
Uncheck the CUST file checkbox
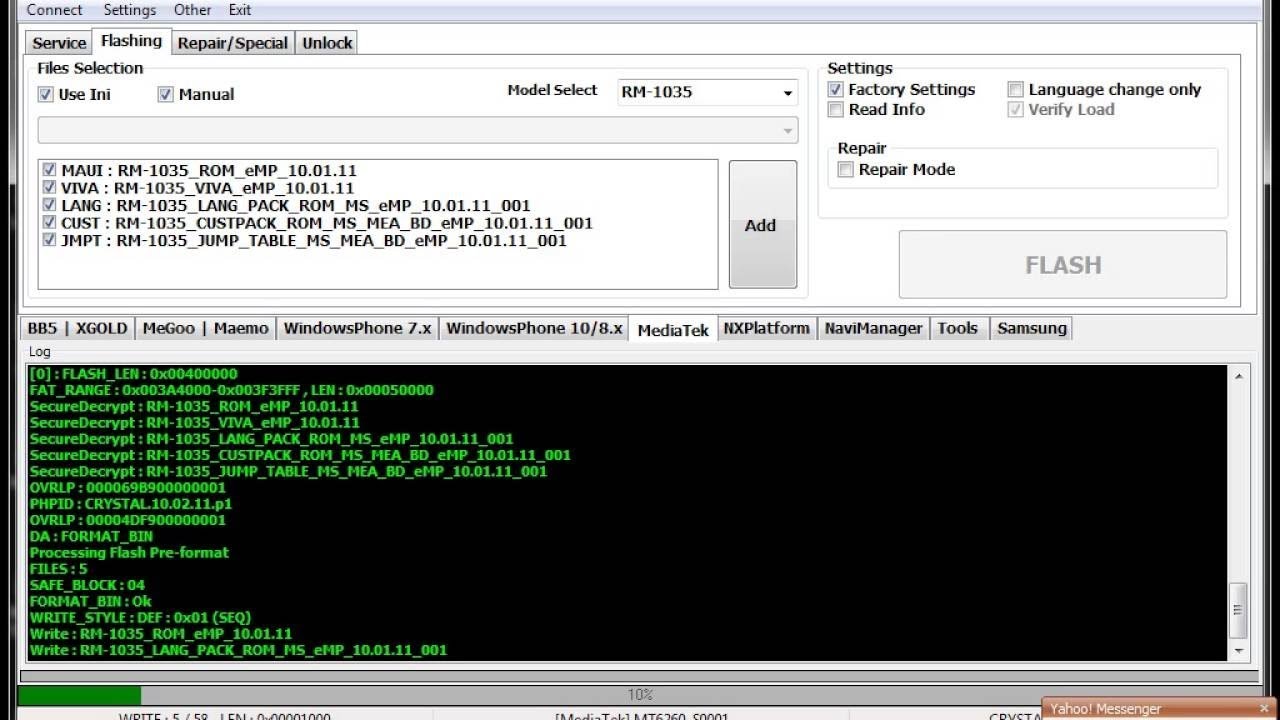tap(49, 222)
